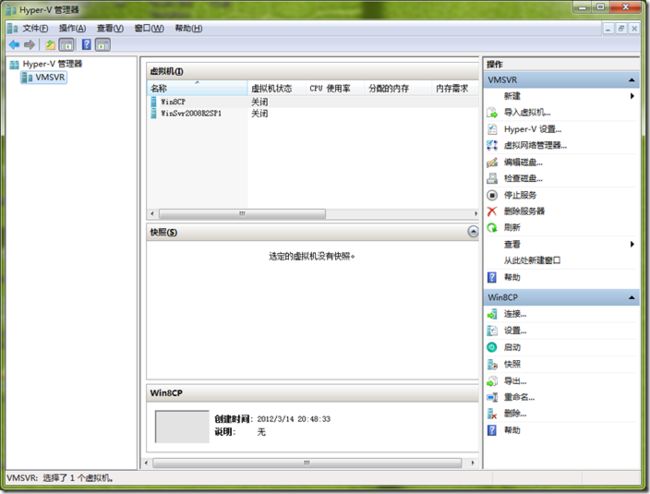
Task: Open the 文件(F) menu
Action: tap(35, 28)
